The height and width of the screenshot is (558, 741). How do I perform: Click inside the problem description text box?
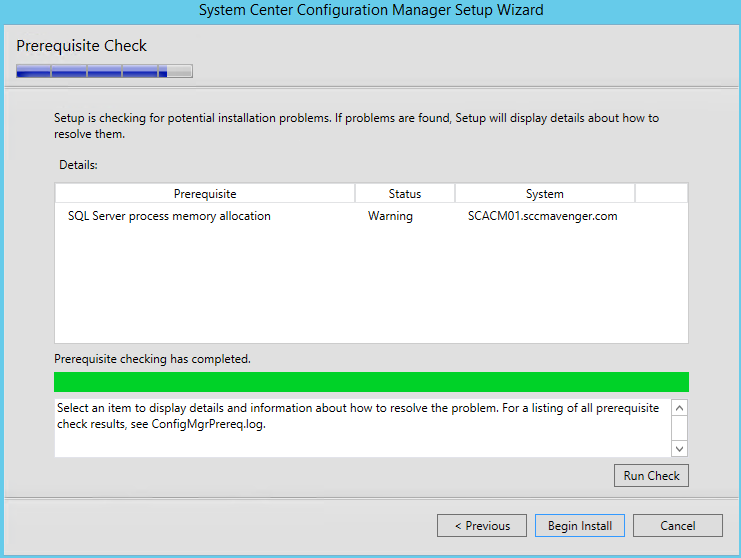[362, 428]
